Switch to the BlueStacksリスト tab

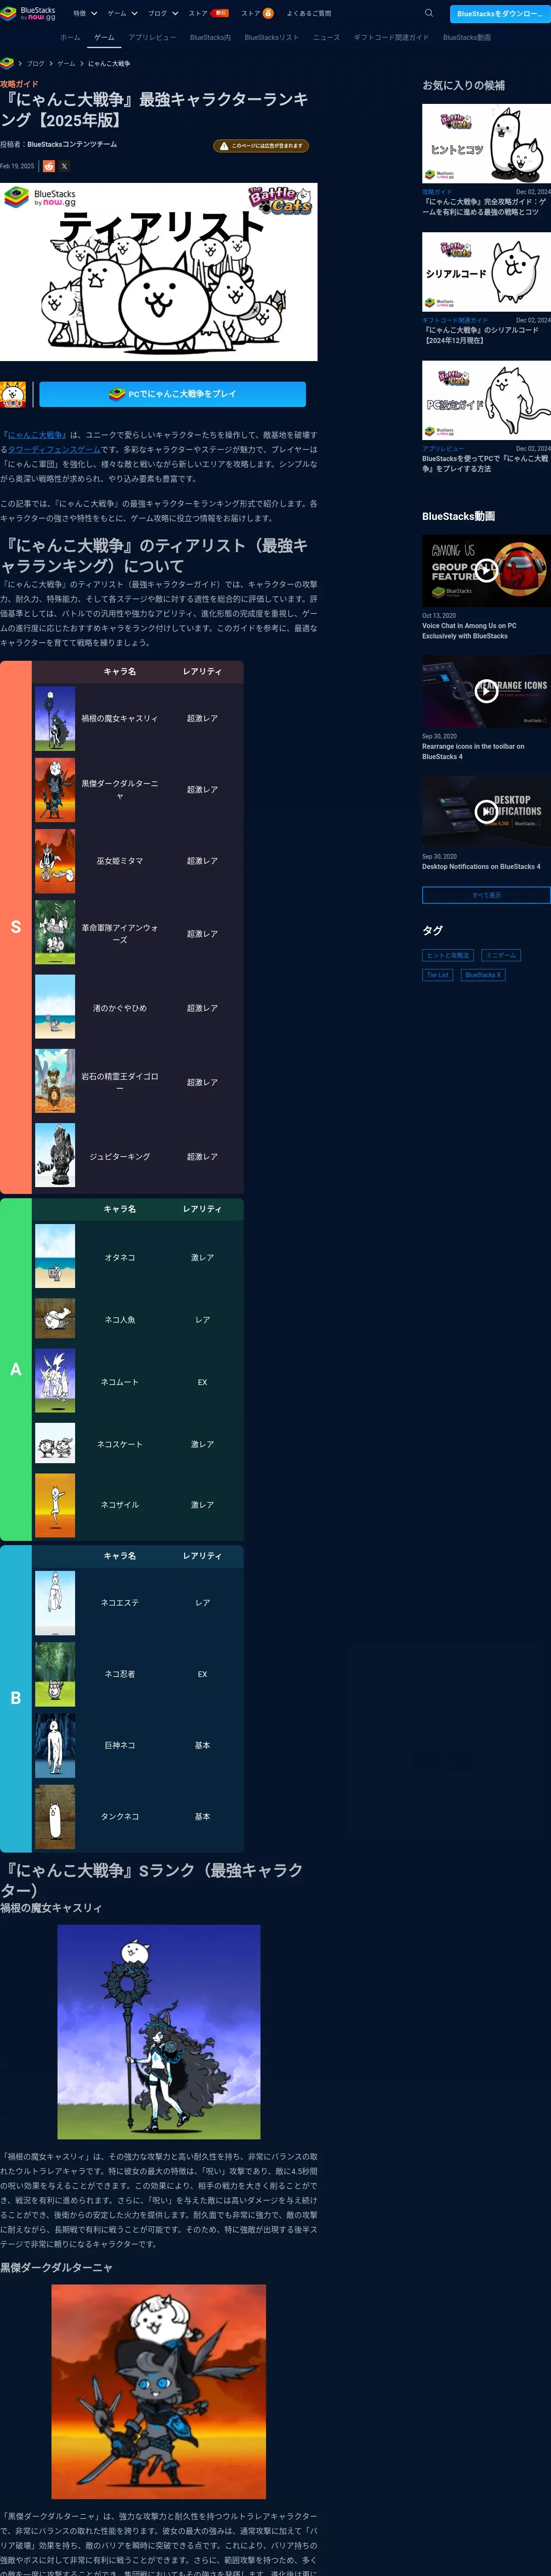271,37
